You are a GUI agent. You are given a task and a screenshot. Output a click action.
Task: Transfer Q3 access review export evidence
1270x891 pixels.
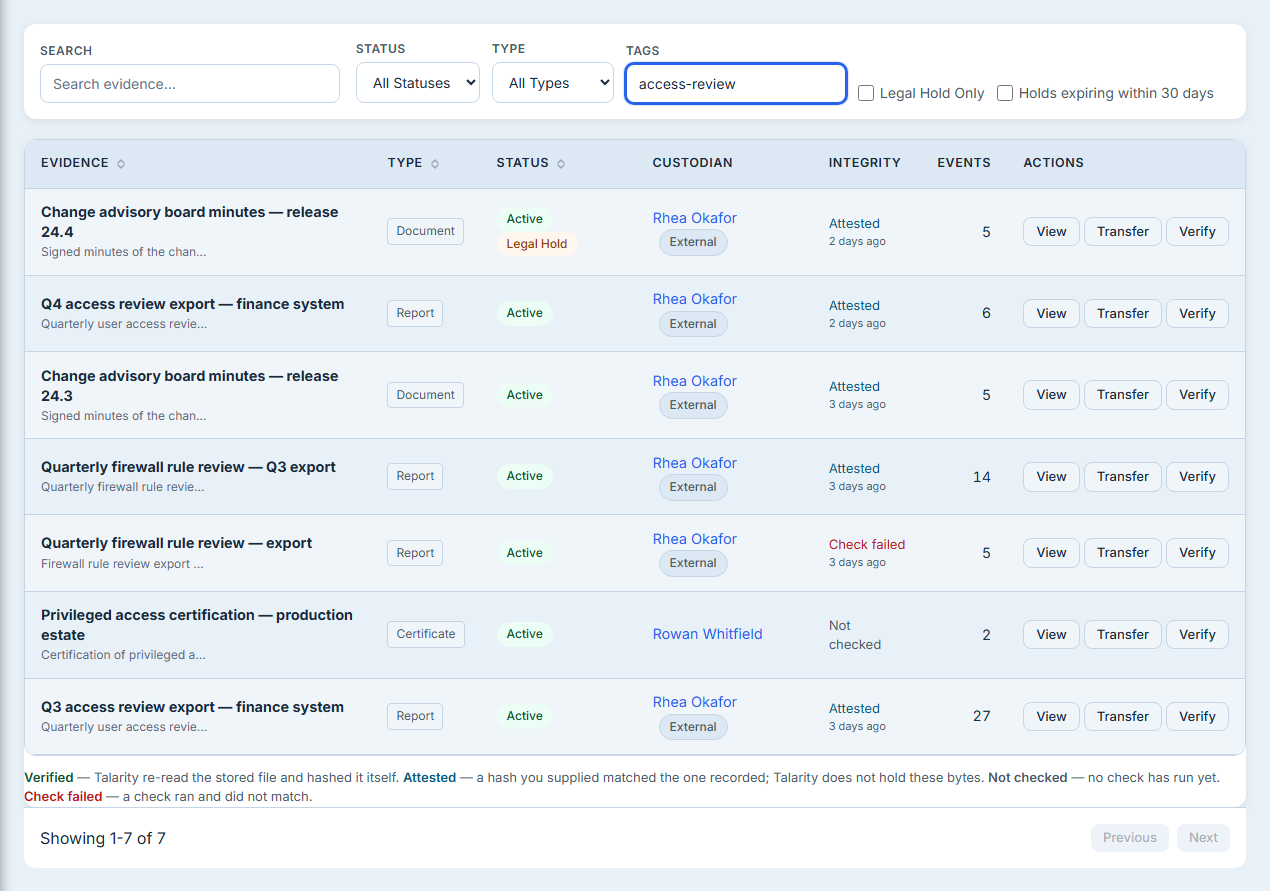[x=1123, y=716]
